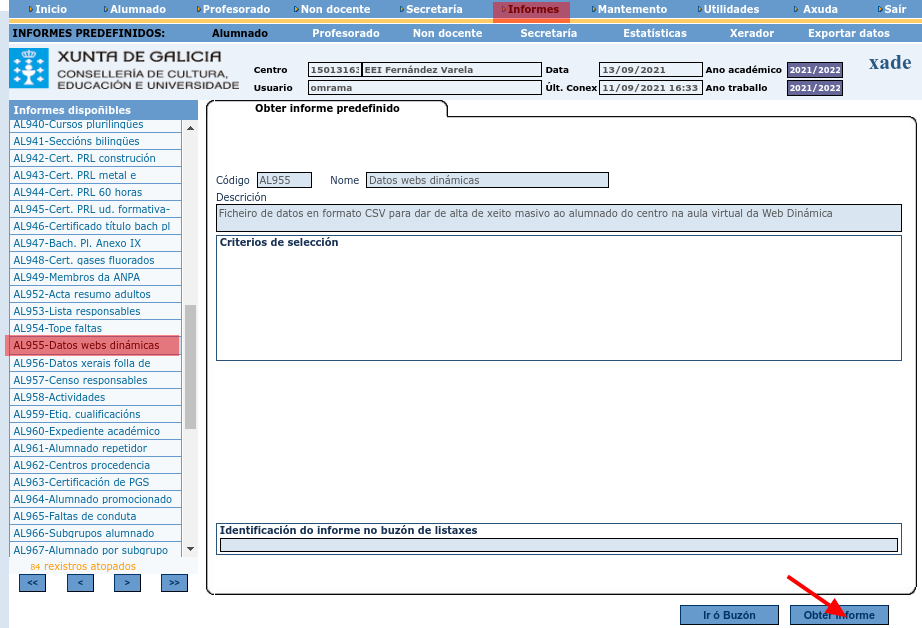Screen dimensions: 922x628
Task: Expand the Profesorado top menu
Action: point(235,9)
